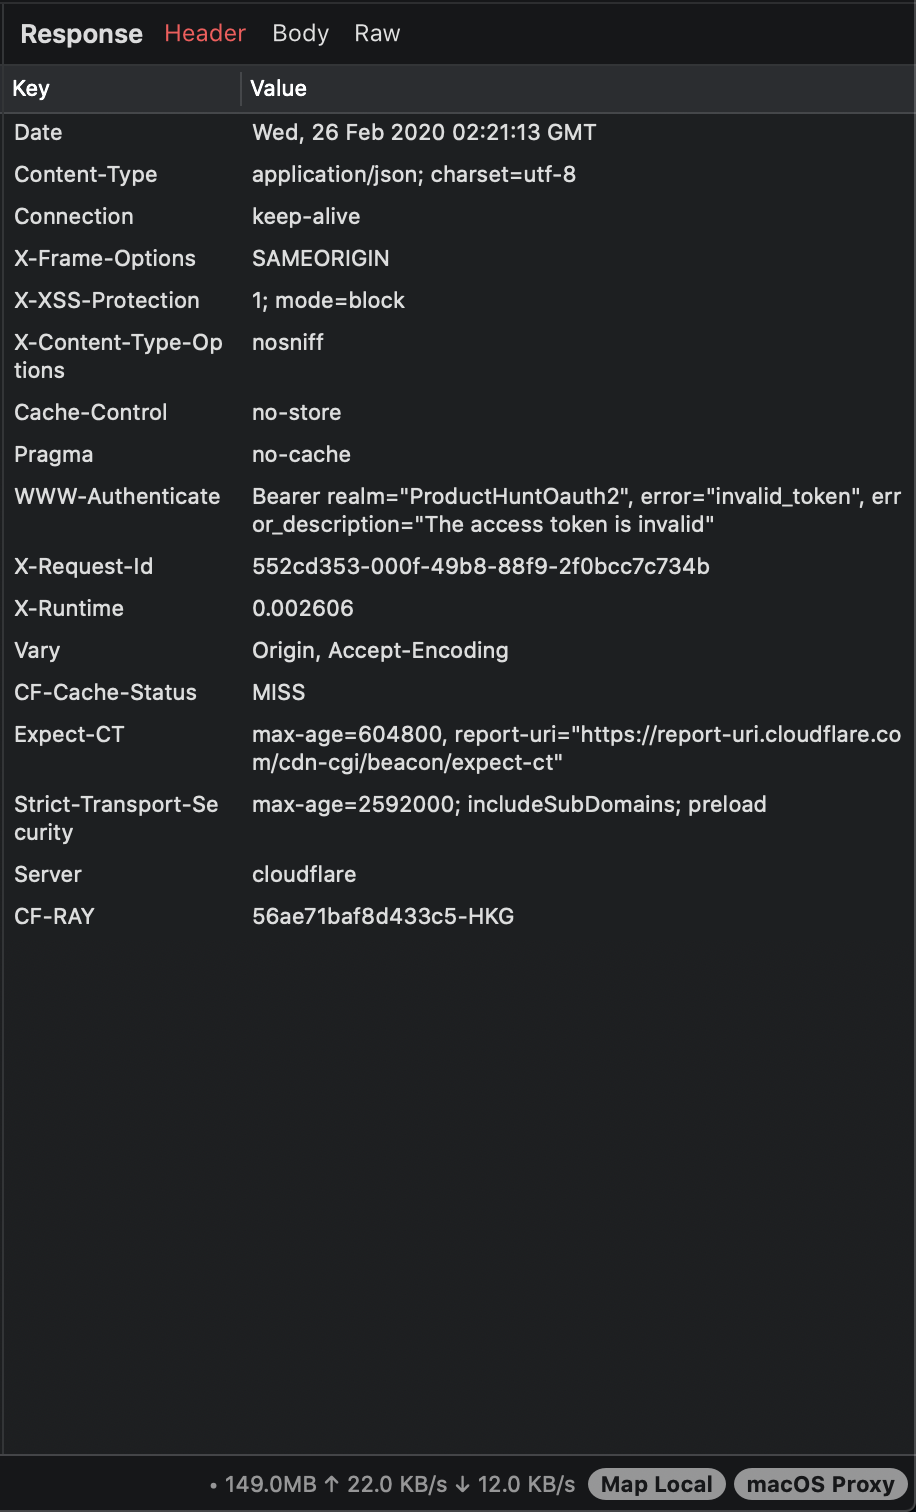Select the Server cloudflare row
The height and width of the screenshot is (1512, 916).
tap(304, 874)
